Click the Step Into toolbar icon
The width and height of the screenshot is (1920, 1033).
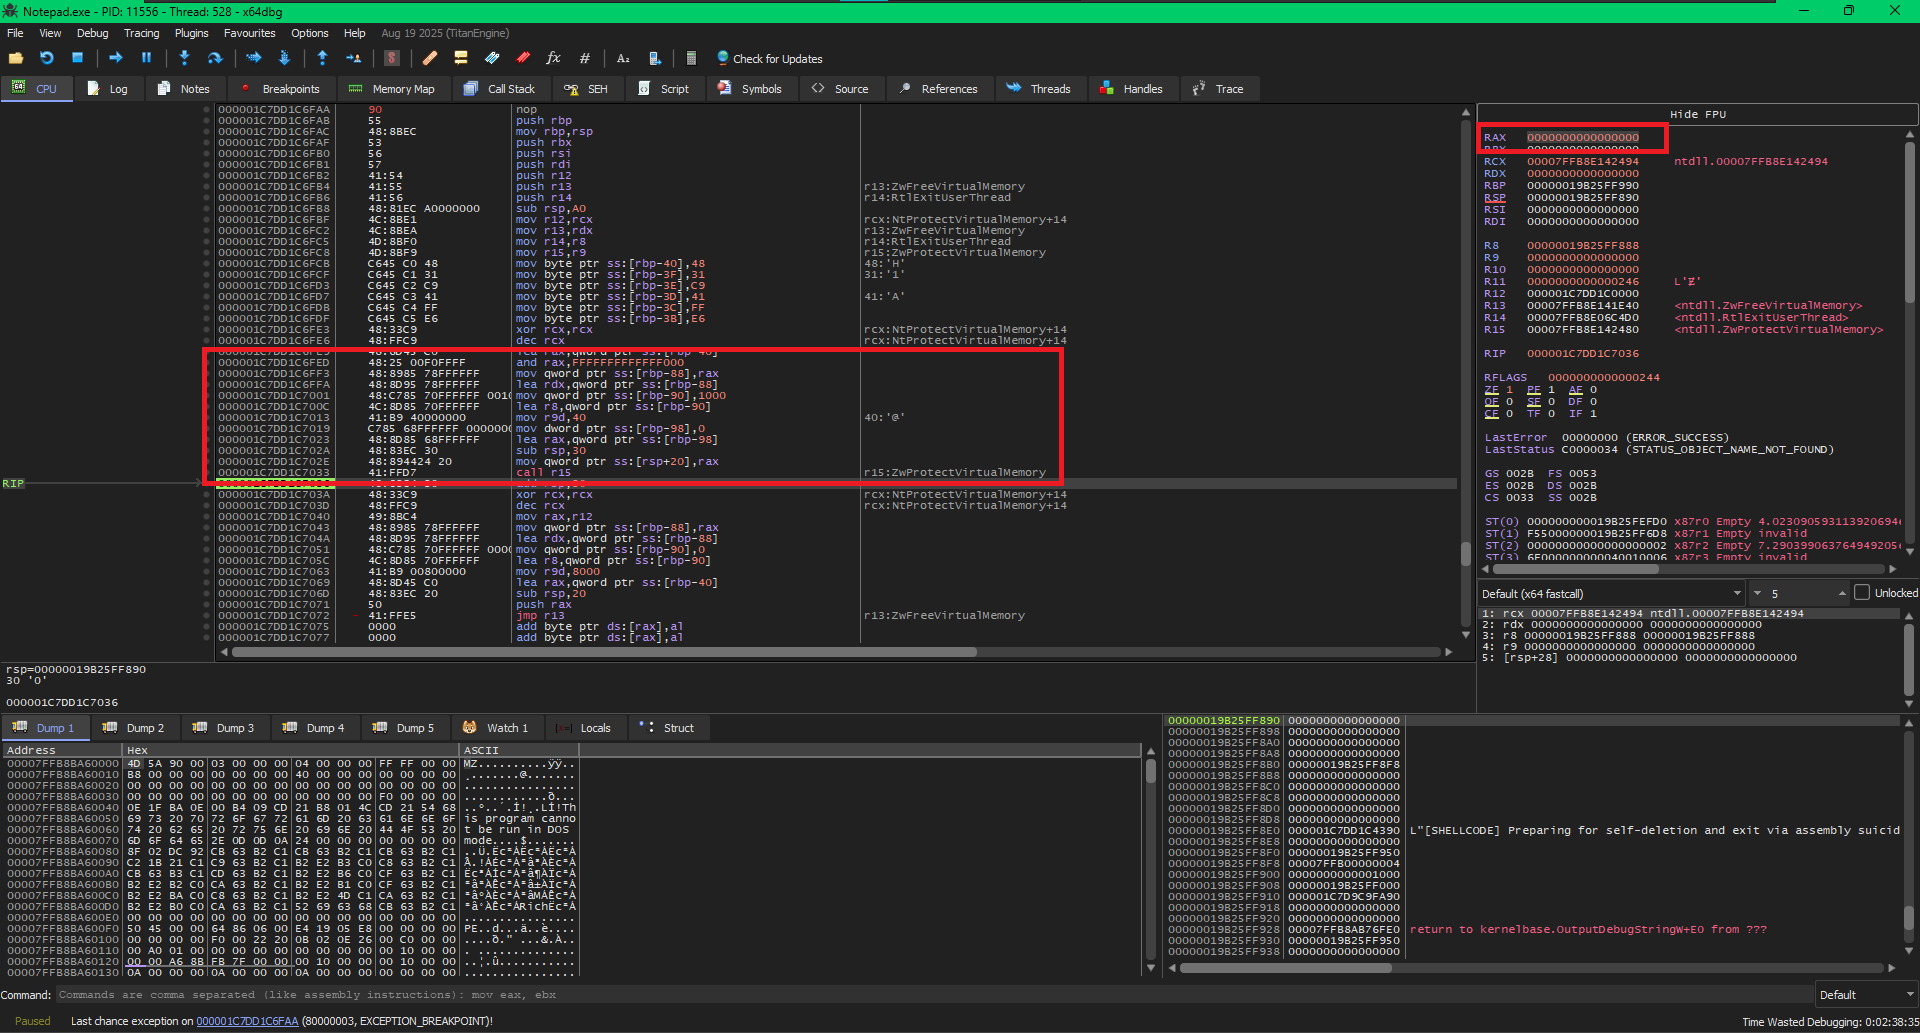pos(184,58)
